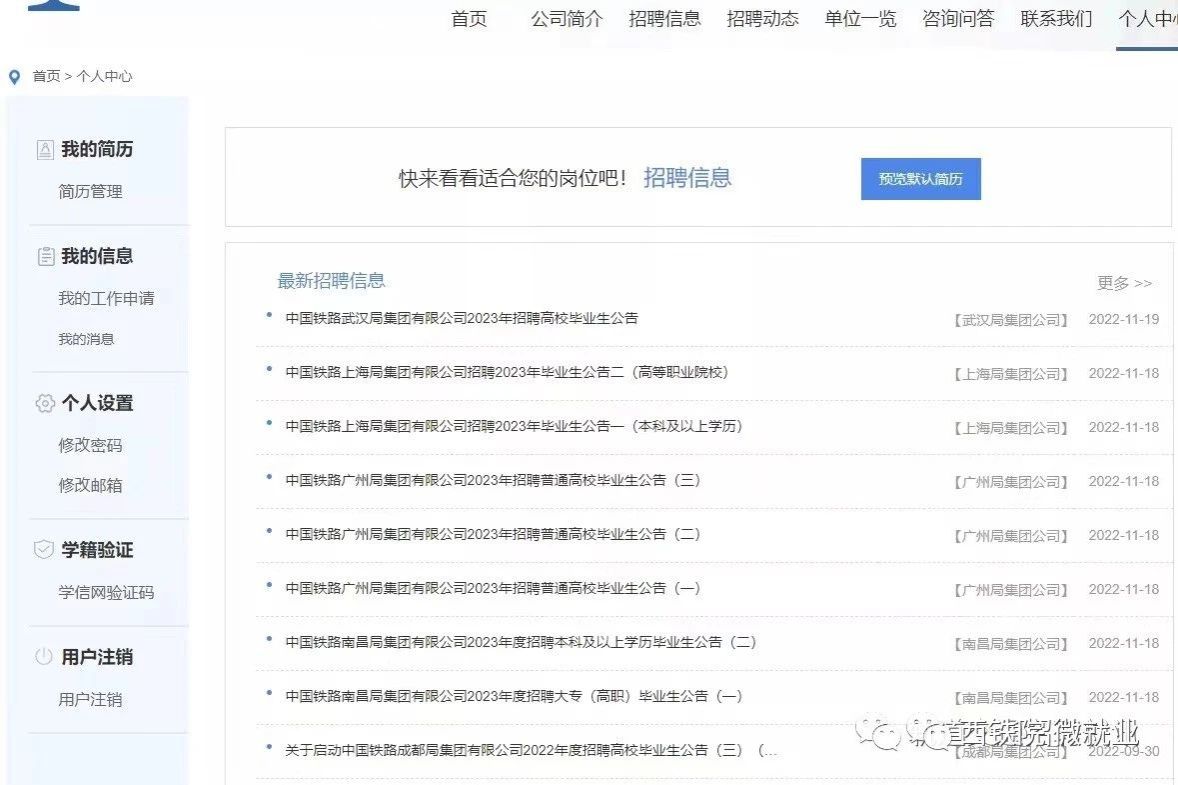Go to 招聘信息 in the top navigation
Screen dimensions: 1178x785
(665, 19)
